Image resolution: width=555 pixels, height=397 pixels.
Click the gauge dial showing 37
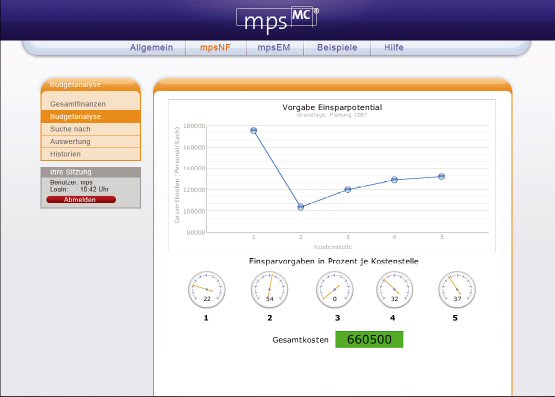457,290
